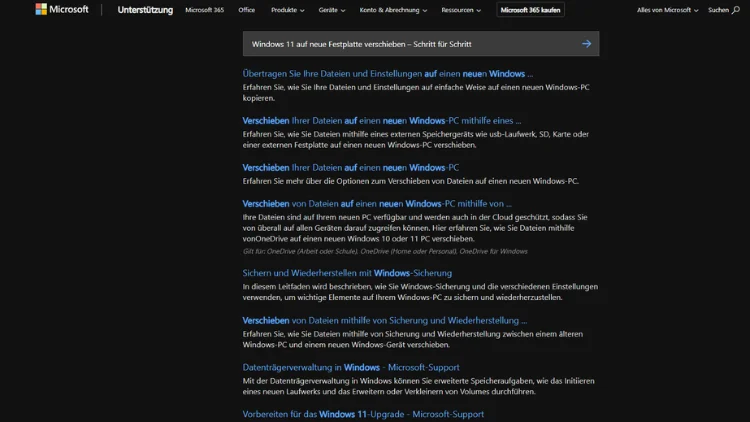Submit search with the arrow icon

coord(586,44)
